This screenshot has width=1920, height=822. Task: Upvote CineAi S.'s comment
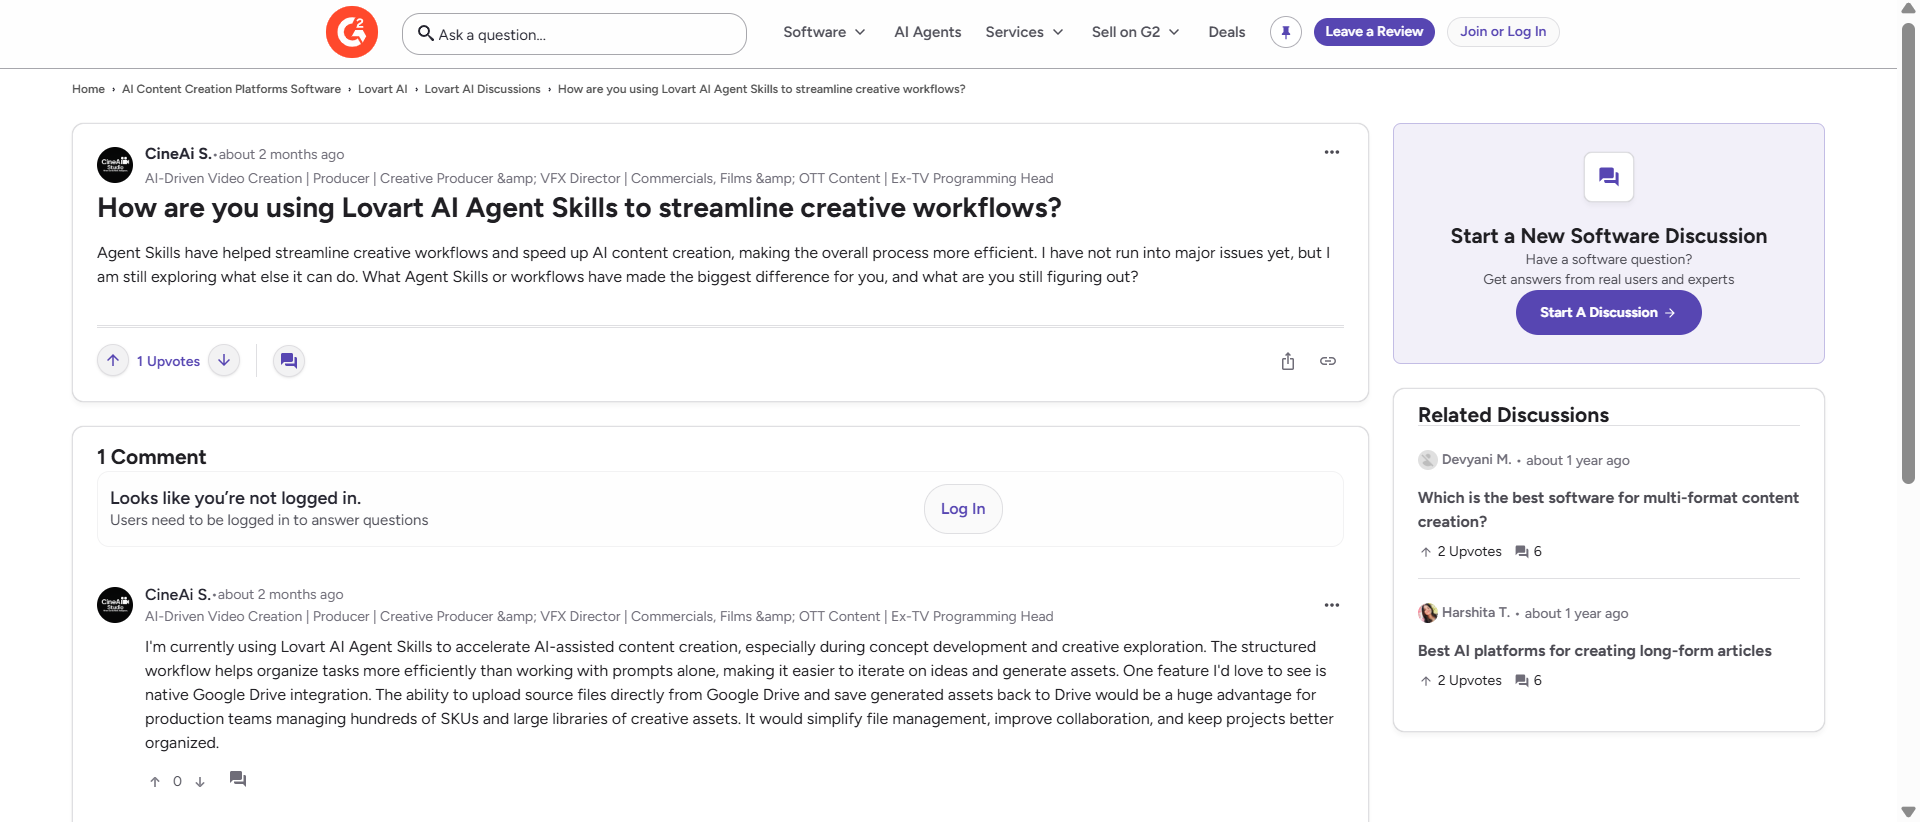click(155, 782)
